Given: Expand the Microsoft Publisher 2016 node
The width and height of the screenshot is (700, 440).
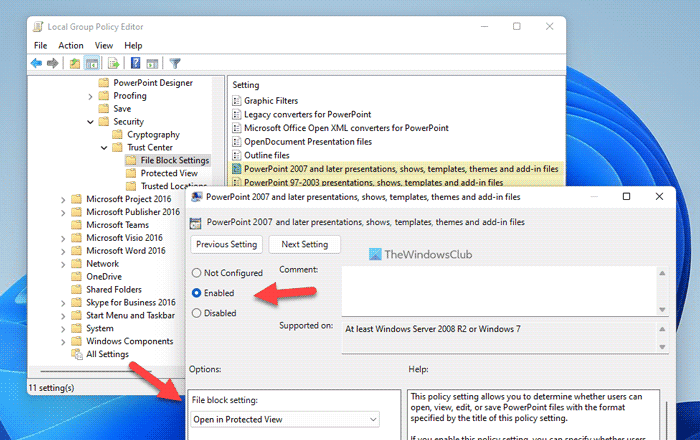Looking at the screenshot, I should 63,213.
